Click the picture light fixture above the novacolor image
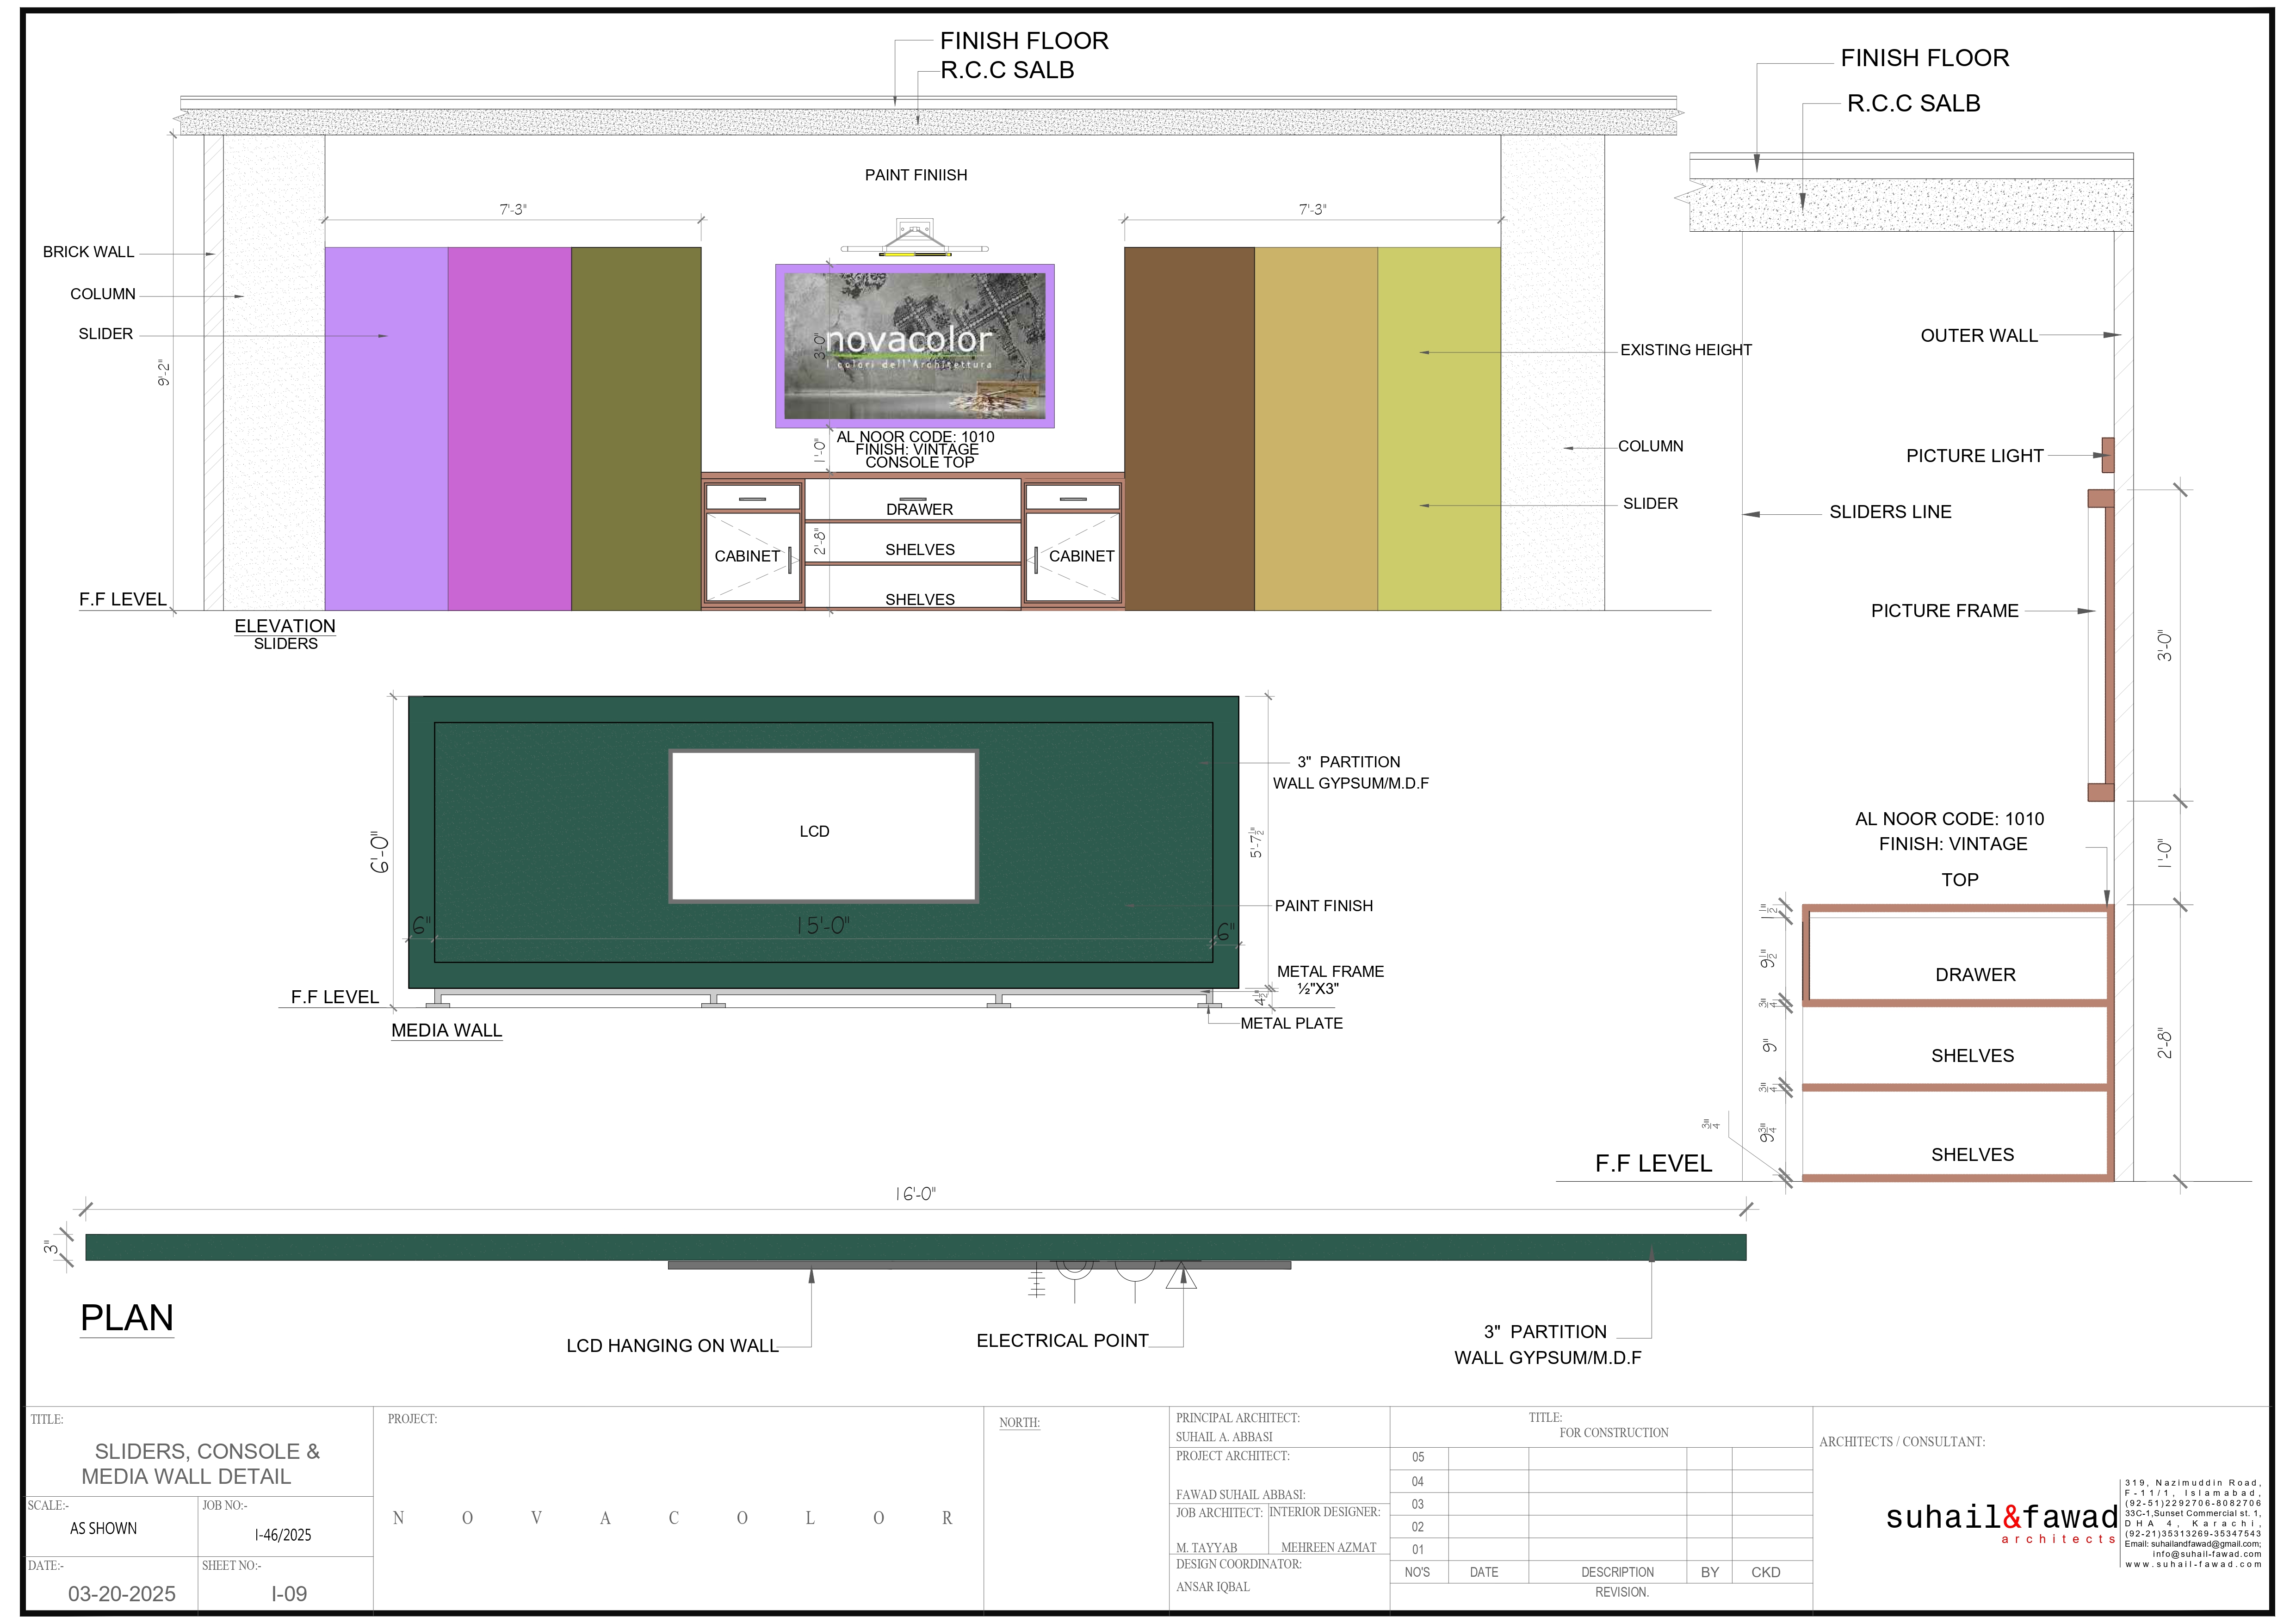This screenshot has height=1623, width=2296. pos(914,240)
